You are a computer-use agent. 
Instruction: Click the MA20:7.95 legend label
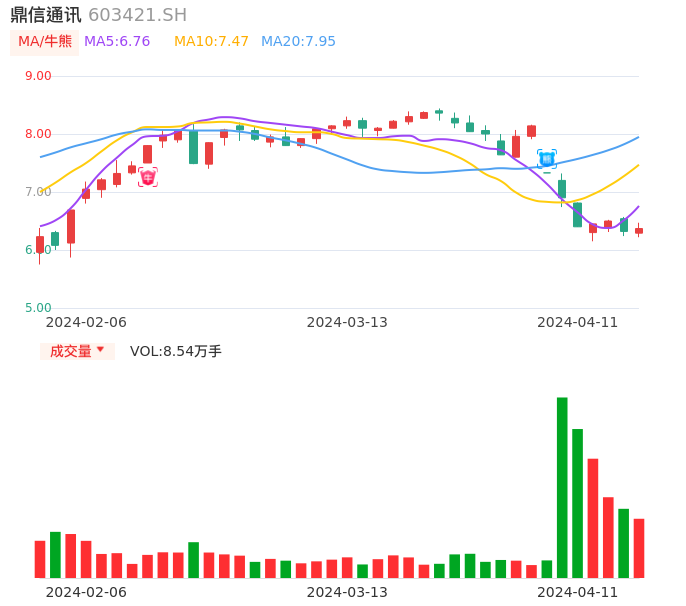click(x=298, y=42)
